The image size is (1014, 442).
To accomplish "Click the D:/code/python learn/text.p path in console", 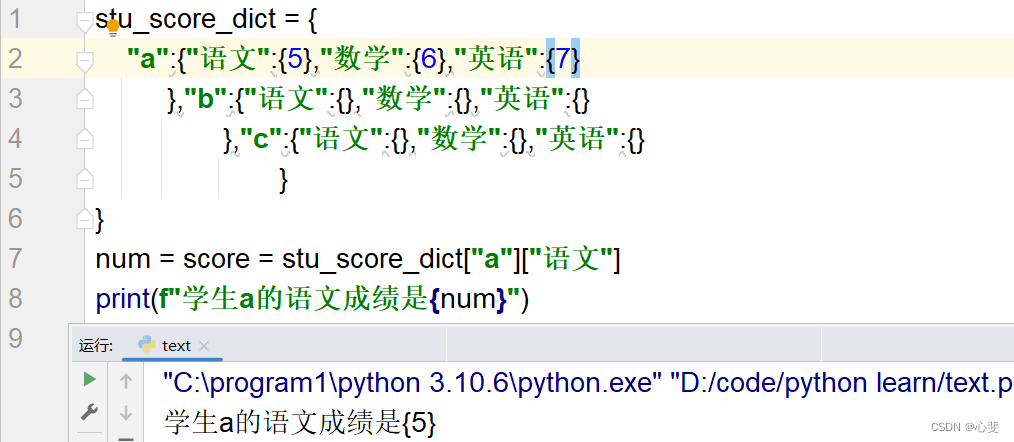I will [844, 384].
